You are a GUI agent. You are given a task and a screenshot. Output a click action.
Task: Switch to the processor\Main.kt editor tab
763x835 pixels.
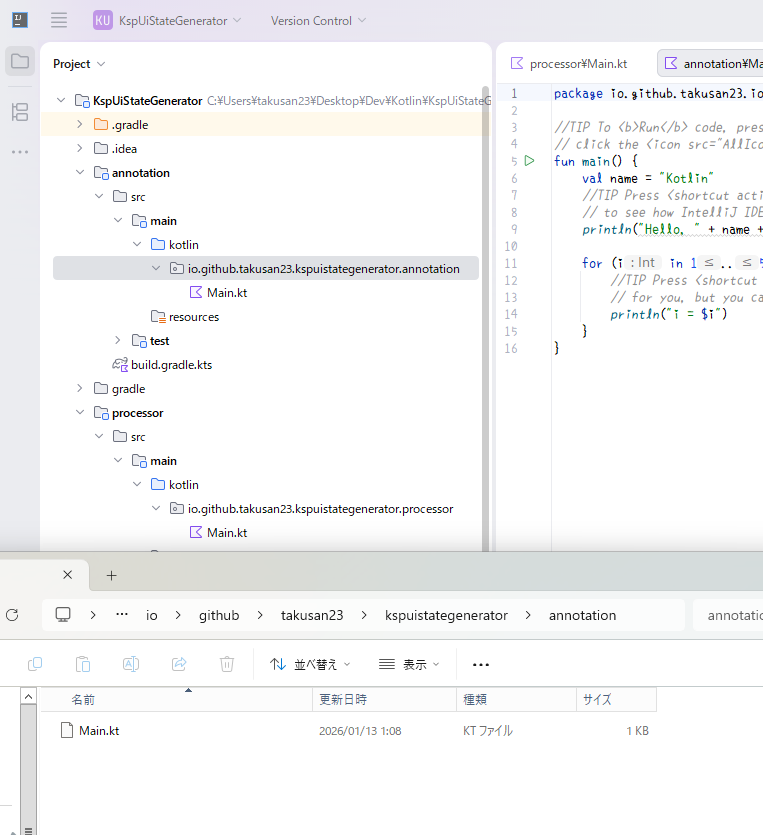[x=570, y=64]
